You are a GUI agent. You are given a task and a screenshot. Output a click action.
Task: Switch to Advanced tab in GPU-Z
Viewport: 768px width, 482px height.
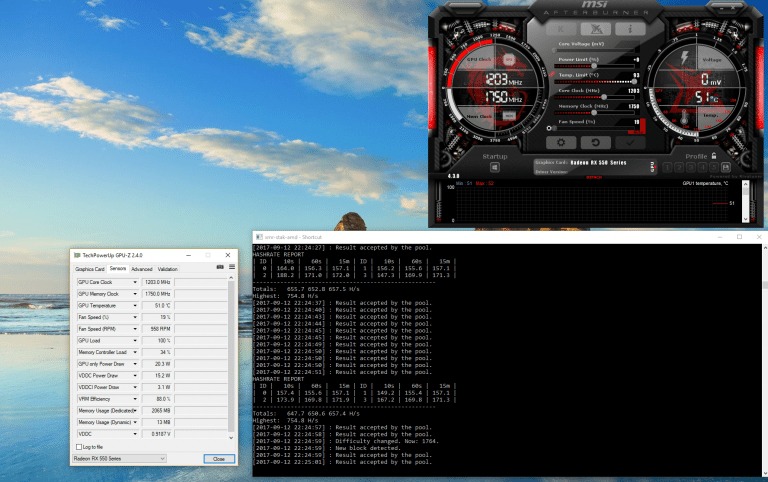click(142, 269)
